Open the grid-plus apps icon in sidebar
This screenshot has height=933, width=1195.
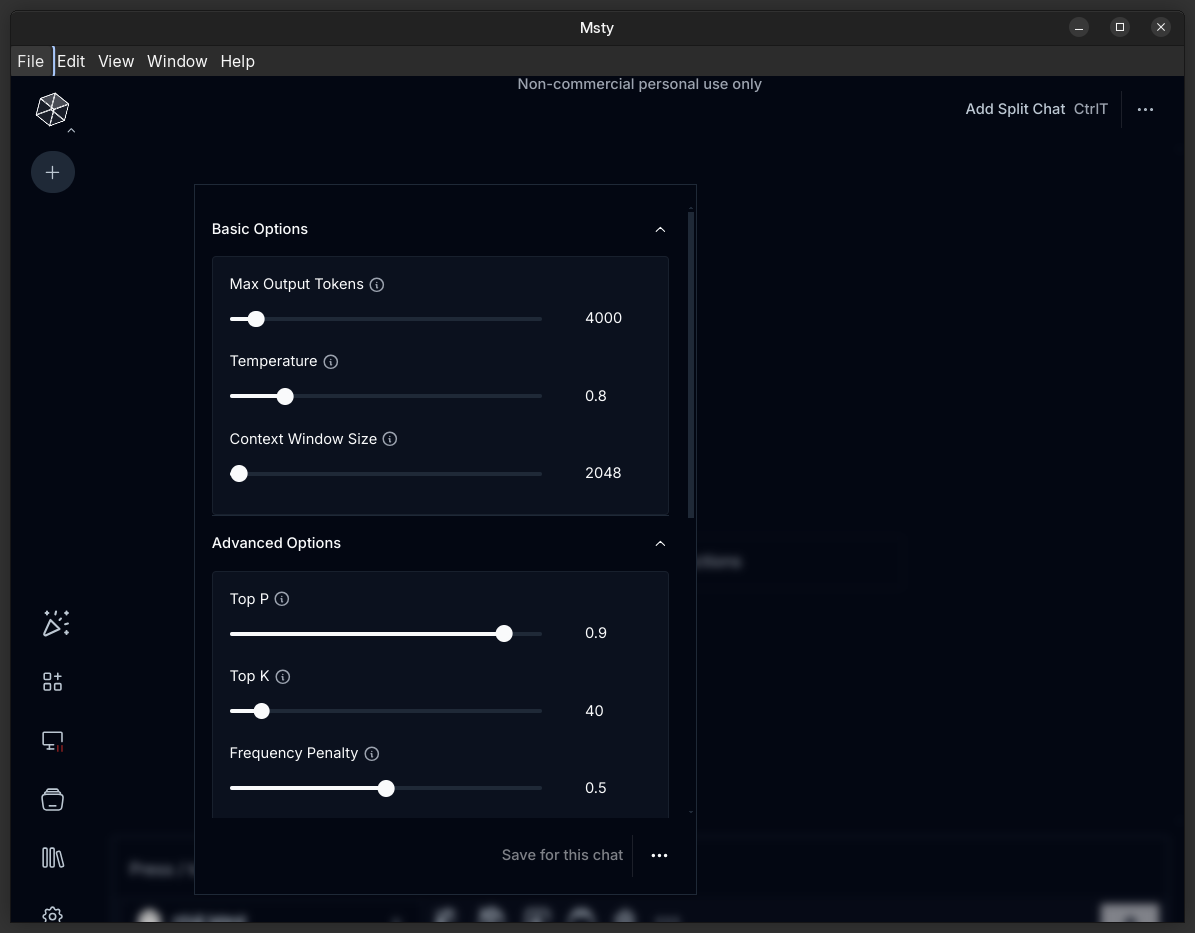[52, 682]
